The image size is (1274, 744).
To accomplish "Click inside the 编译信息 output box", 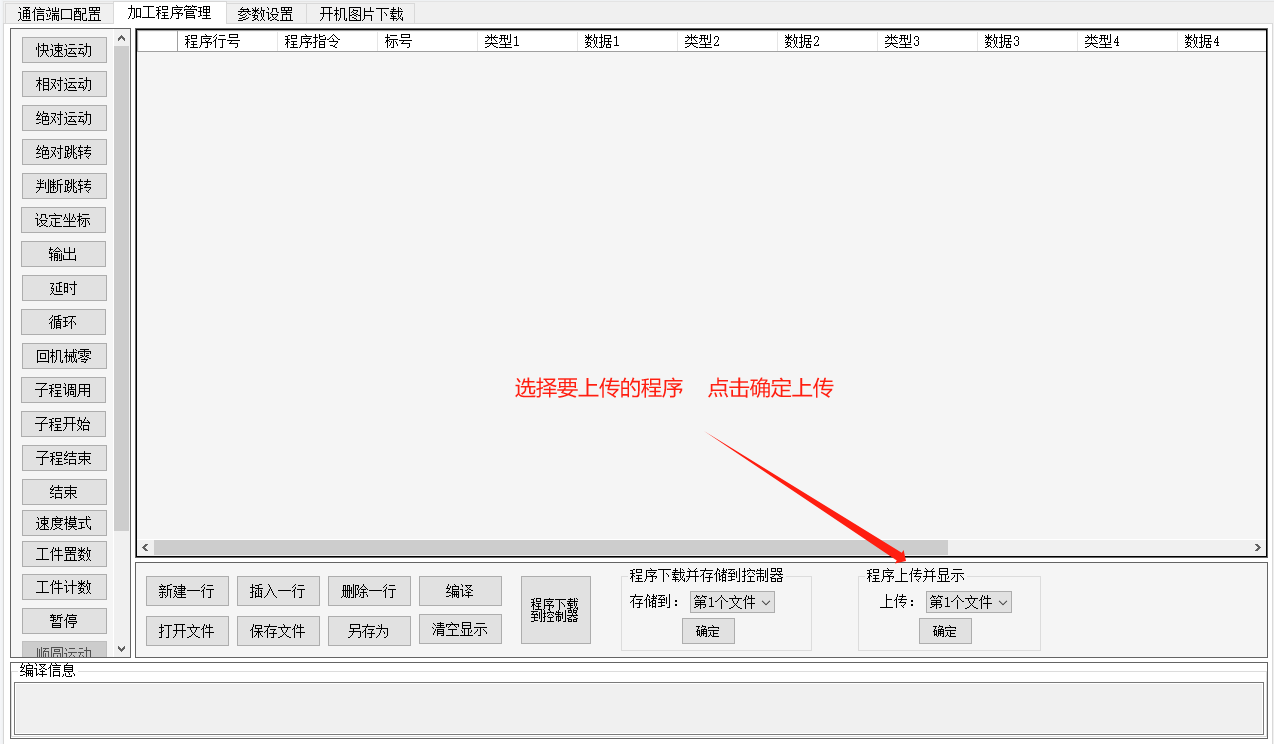I will [639, 708].
